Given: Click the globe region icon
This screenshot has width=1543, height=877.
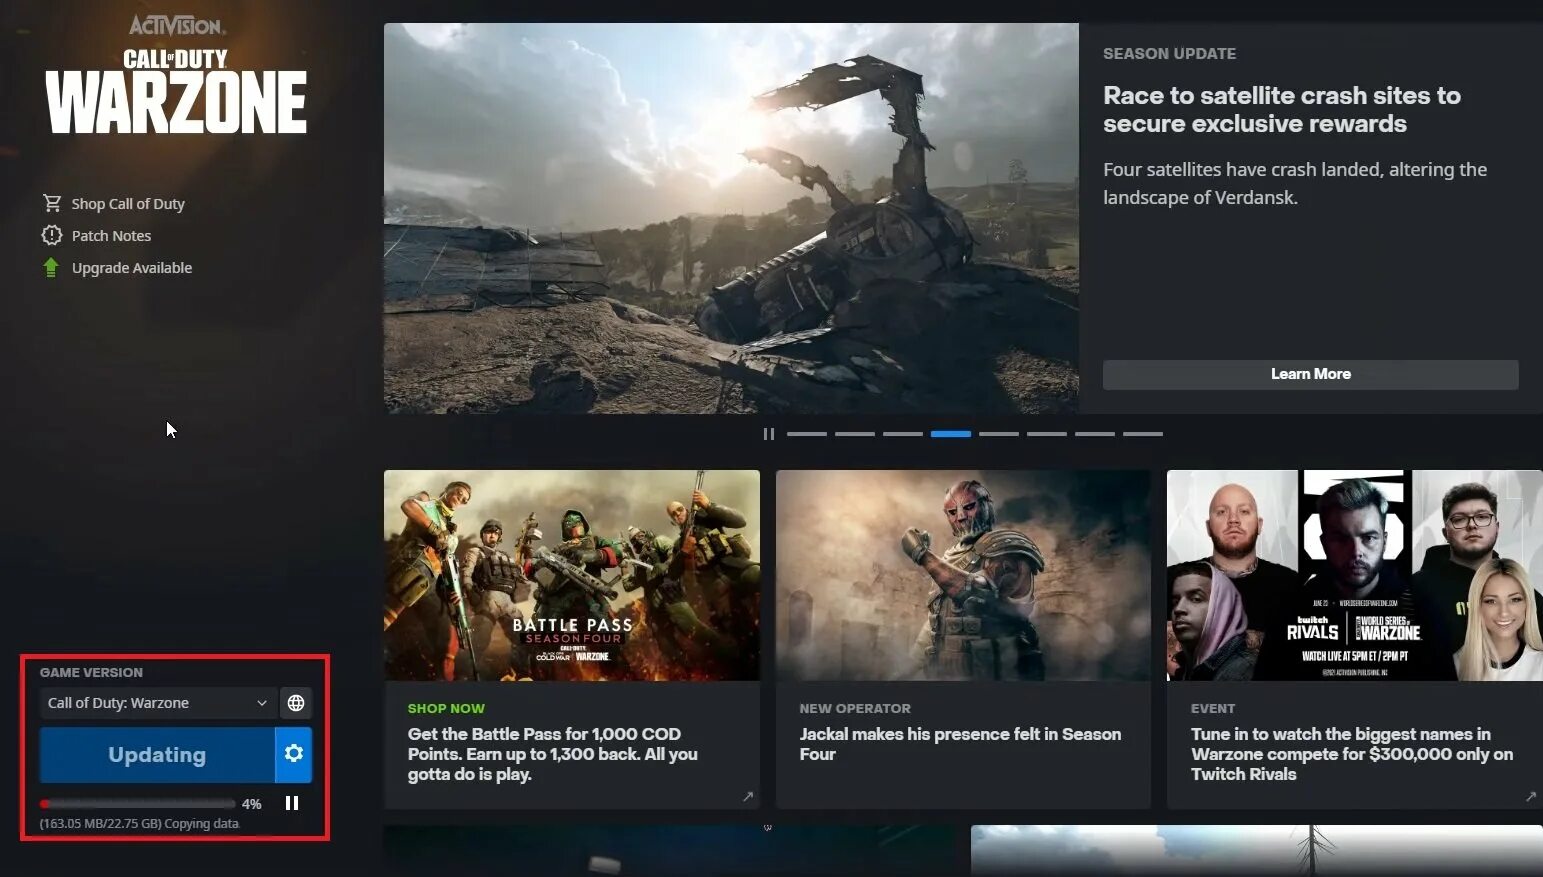Looking at the screenshot, I should click(x=296, y=703).
